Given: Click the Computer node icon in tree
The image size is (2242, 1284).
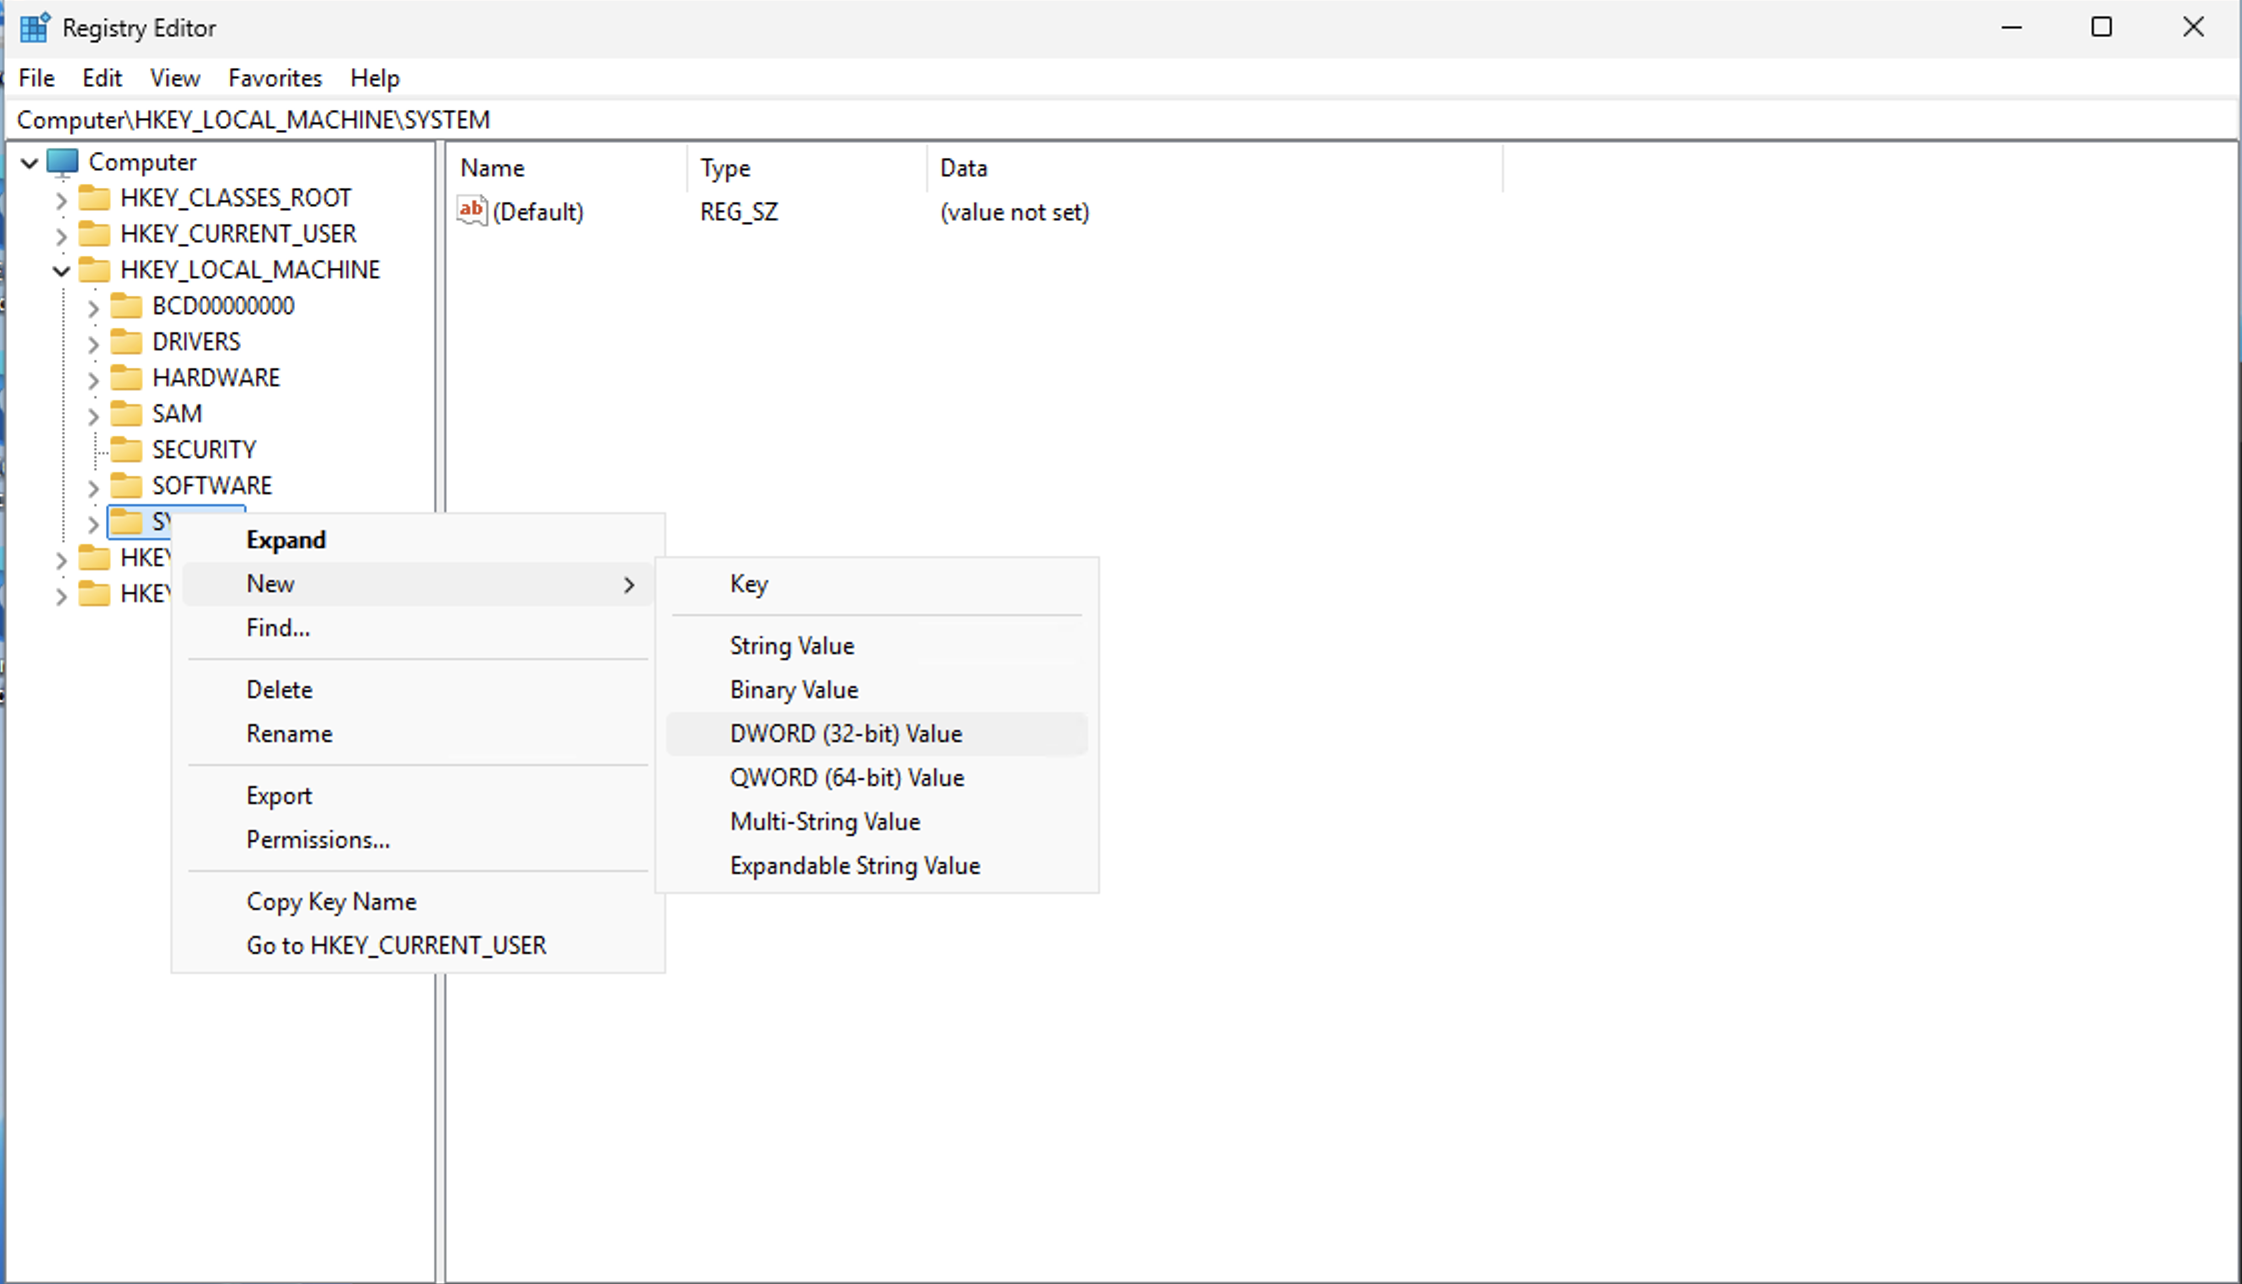Looking at the screenshot, I should pos(62,162).
